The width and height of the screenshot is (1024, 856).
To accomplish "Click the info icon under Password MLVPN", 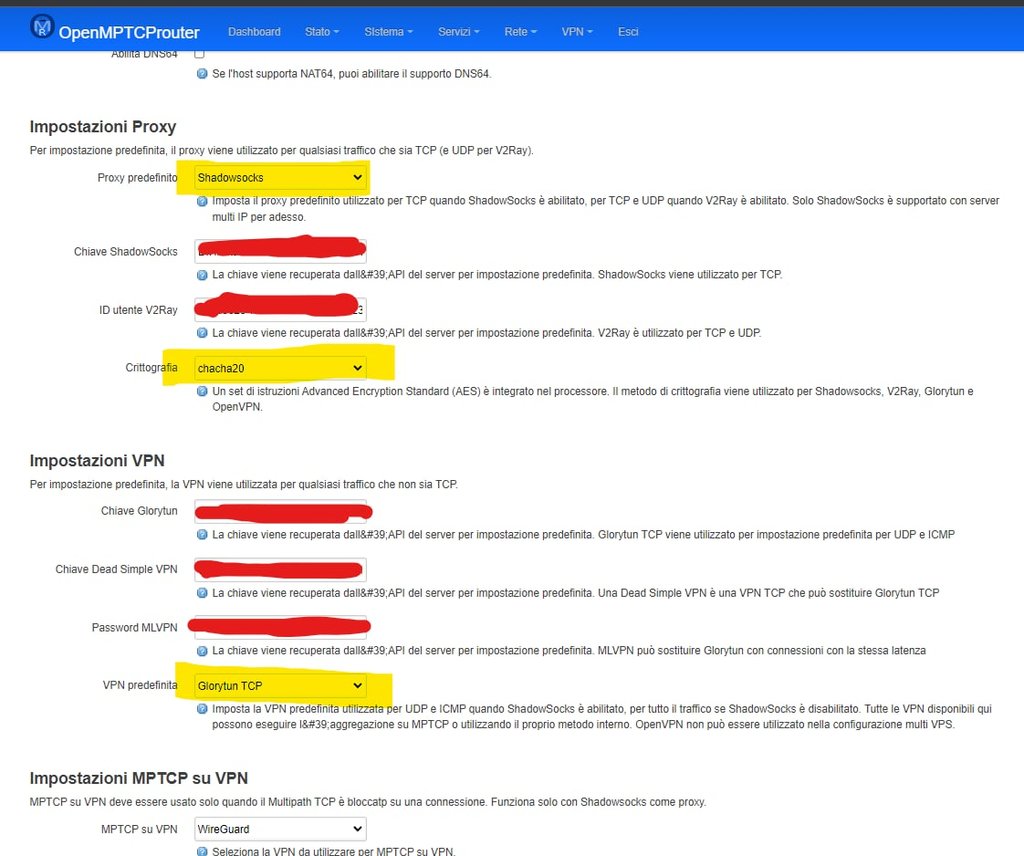I will 202,651.
